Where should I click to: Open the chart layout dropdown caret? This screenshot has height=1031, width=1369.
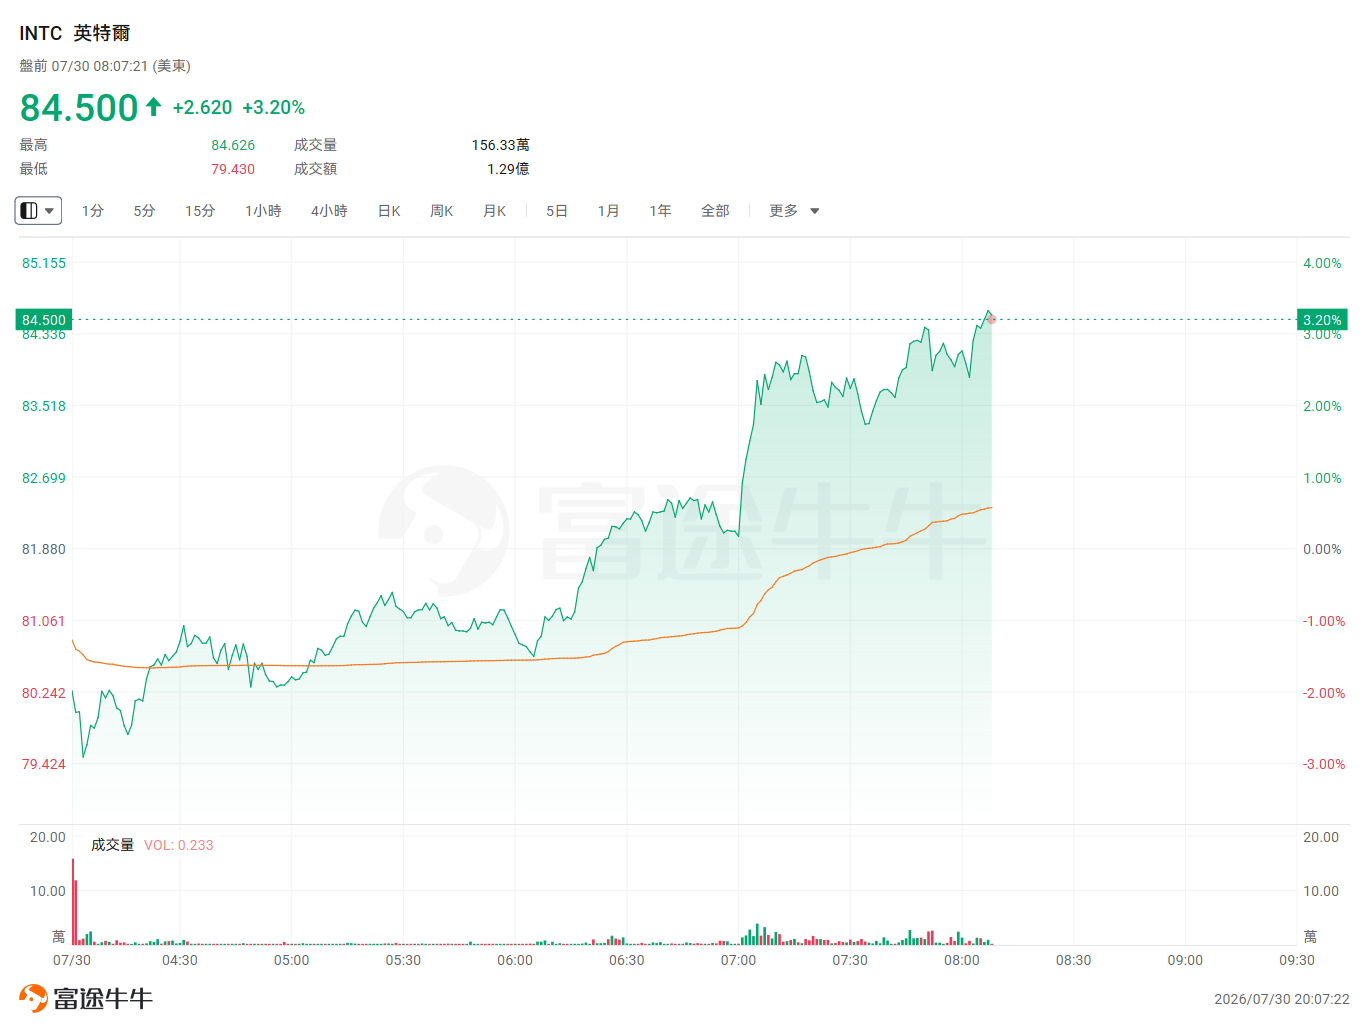50,211
